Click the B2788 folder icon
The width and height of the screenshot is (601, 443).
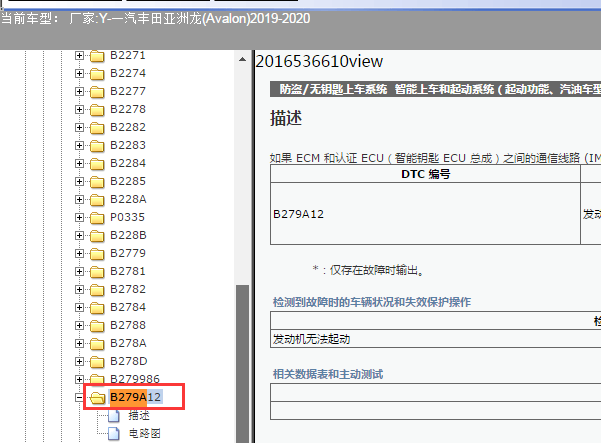click(x=97, y=326)
